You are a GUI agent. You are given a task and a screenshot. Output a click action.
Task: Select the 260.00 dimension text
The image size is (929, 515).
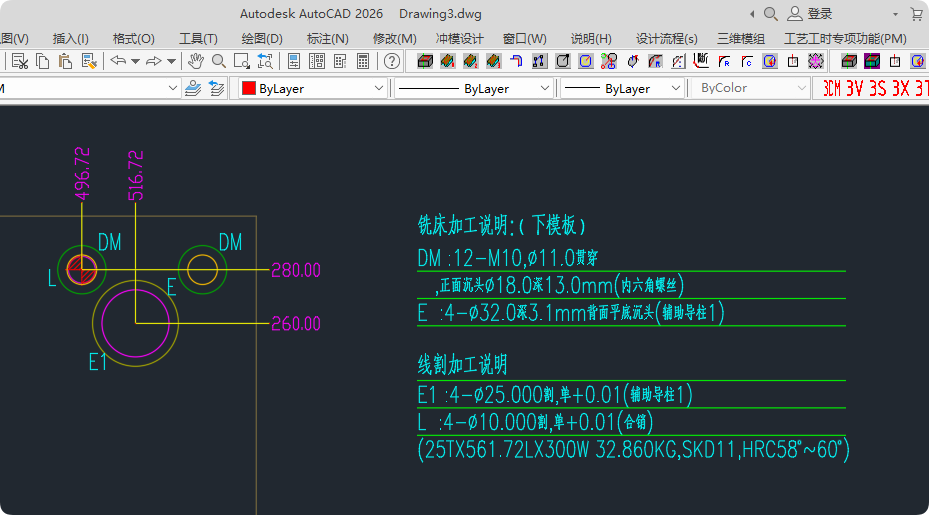point(296,324)
